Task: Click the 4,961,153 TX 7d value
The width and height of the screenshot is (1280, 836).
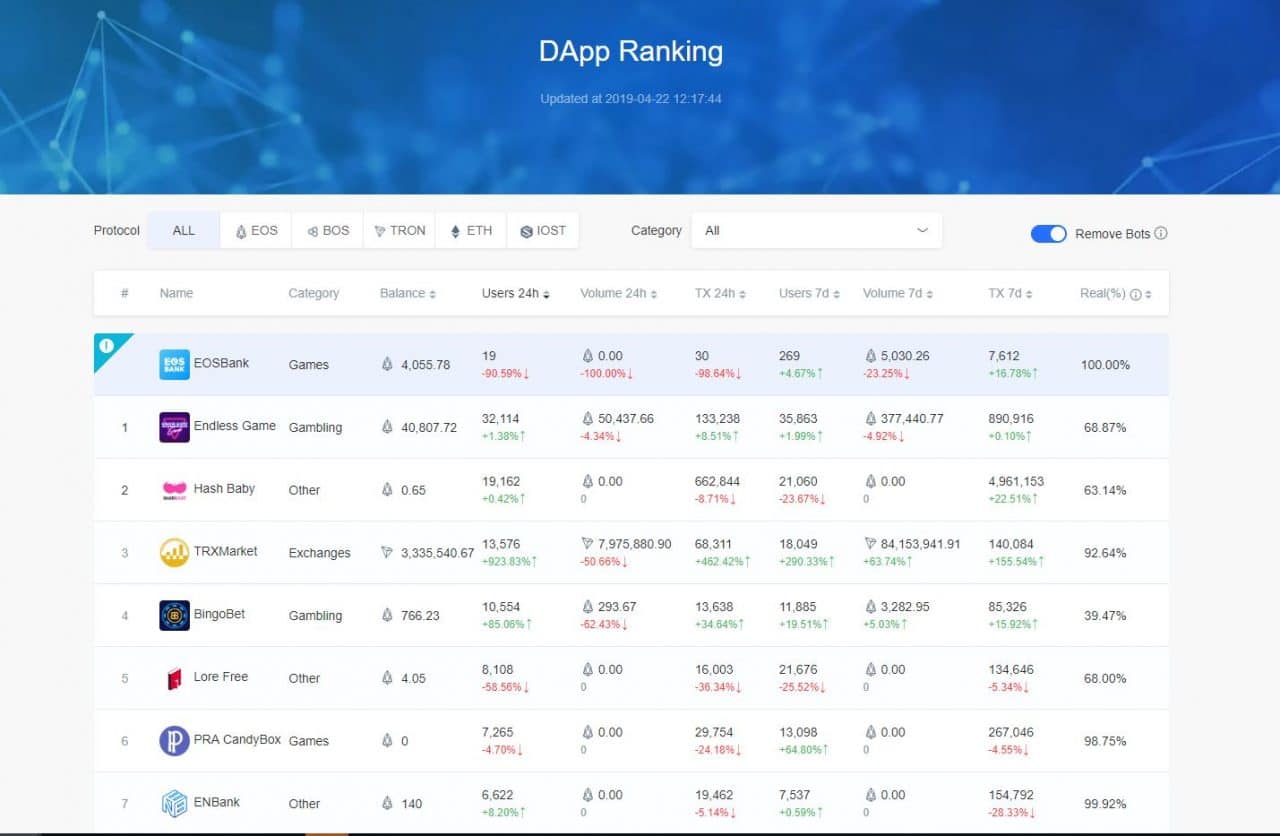Action: [x=1016, y=481]
